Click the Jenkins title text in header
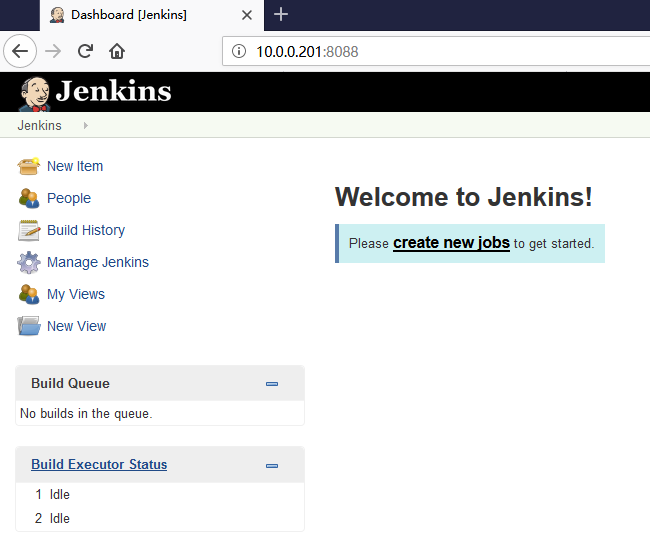The height and width of the screenshot is (537, 650). [114, 91]
